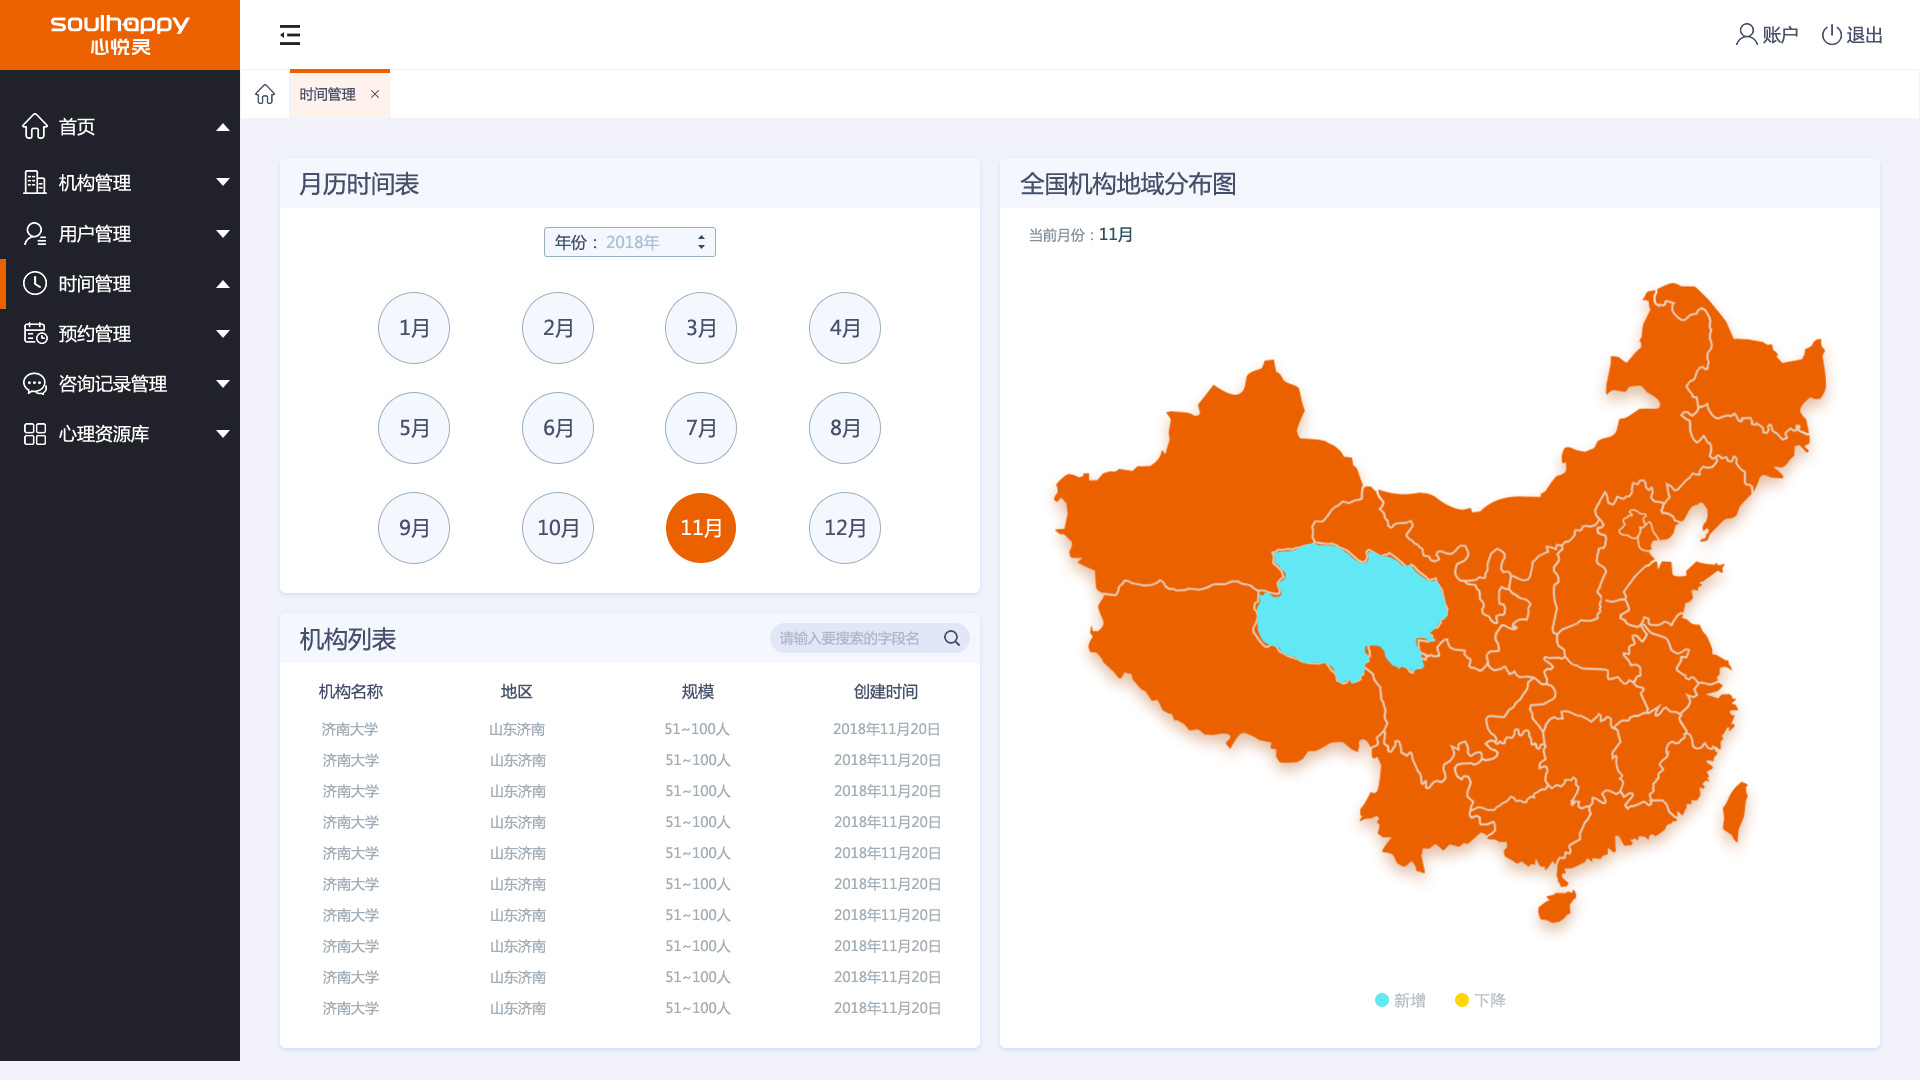The width and height of the screenshot is (1920, 1080).
Task: Expand the 预约管理 sidebar menu
Action: (120, 334)
